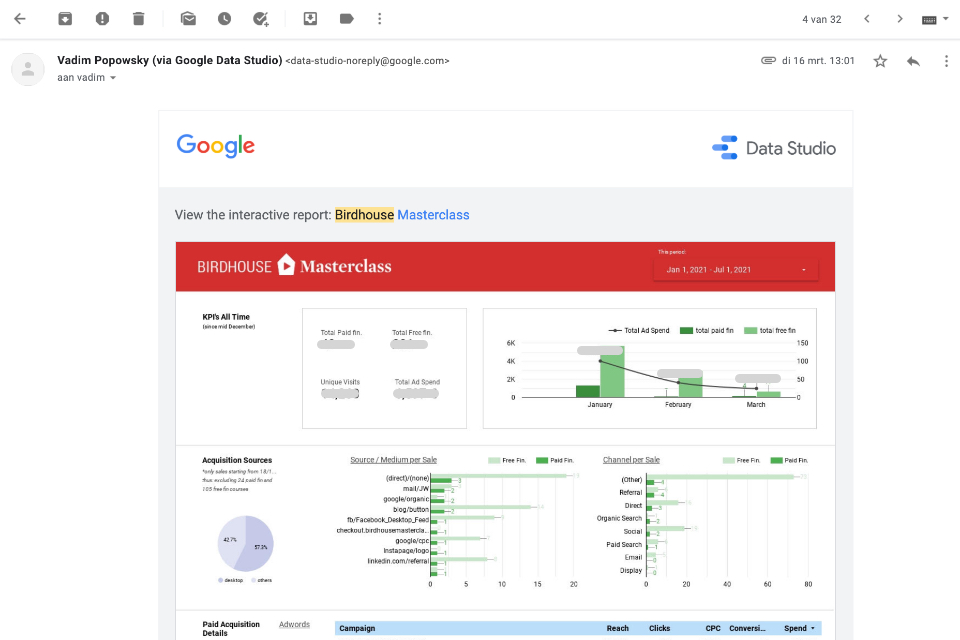Image resolution: width=960 pixels, height=640 pixels.
Task: Click the Total Ad Spend KPI label
Action: (417, 382)
